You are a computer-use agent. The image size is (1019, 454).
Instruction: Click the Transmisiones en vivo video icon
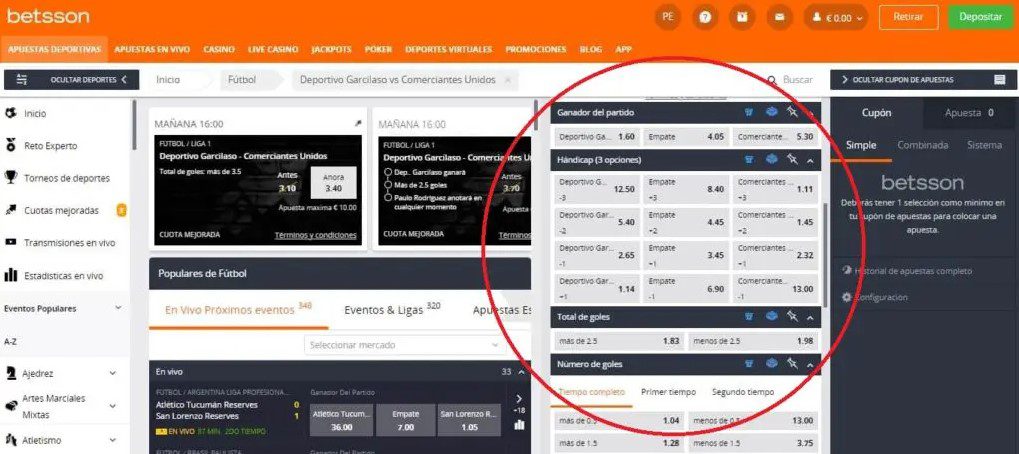click(10, 242)
